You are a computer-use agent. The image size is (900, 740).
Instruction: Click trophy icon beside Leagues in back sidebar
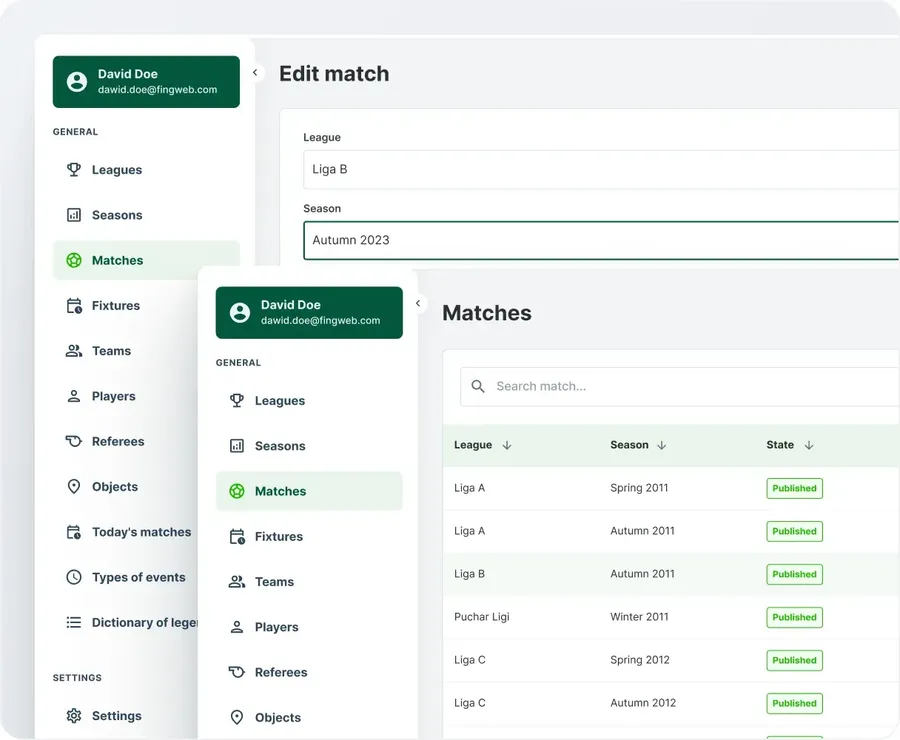[x=74, y=170]
